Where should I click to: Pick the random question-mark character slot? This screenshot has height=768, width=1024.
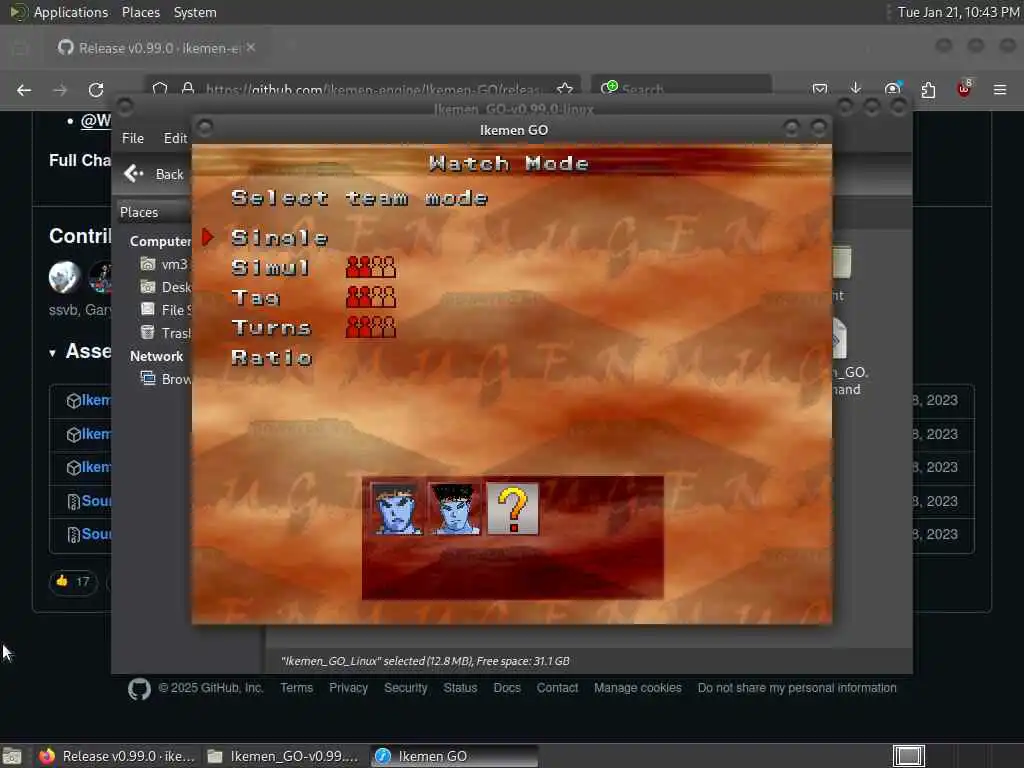513,509
